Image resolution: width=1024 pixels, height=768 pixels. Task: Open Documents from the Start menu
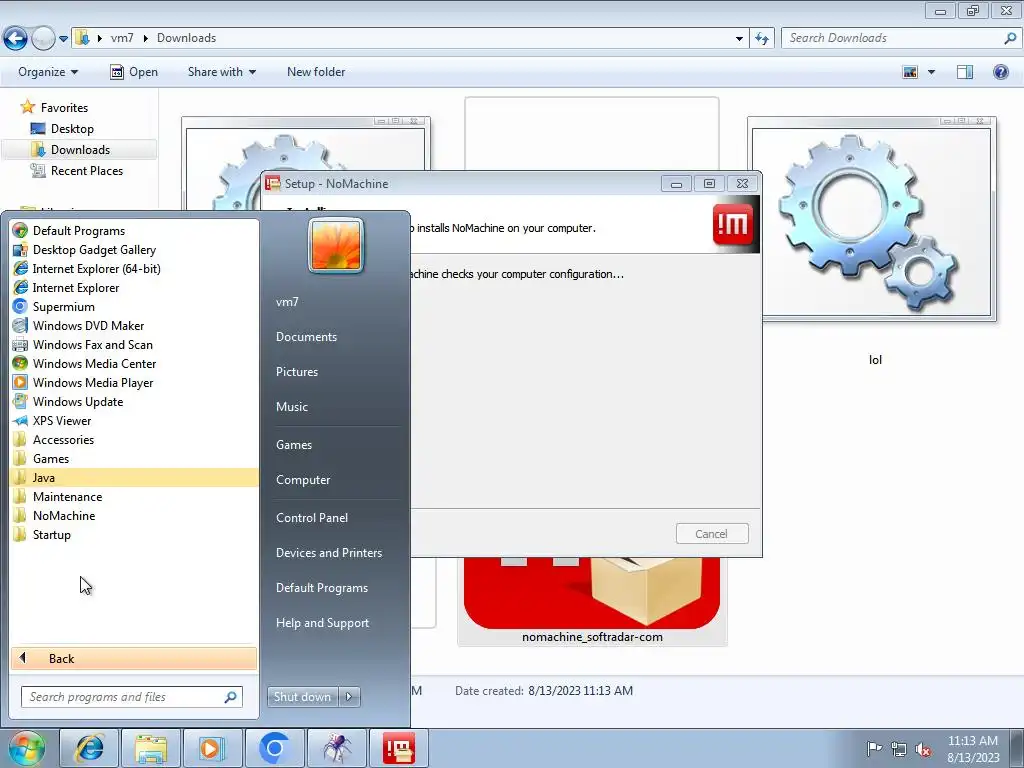[306, 336]
